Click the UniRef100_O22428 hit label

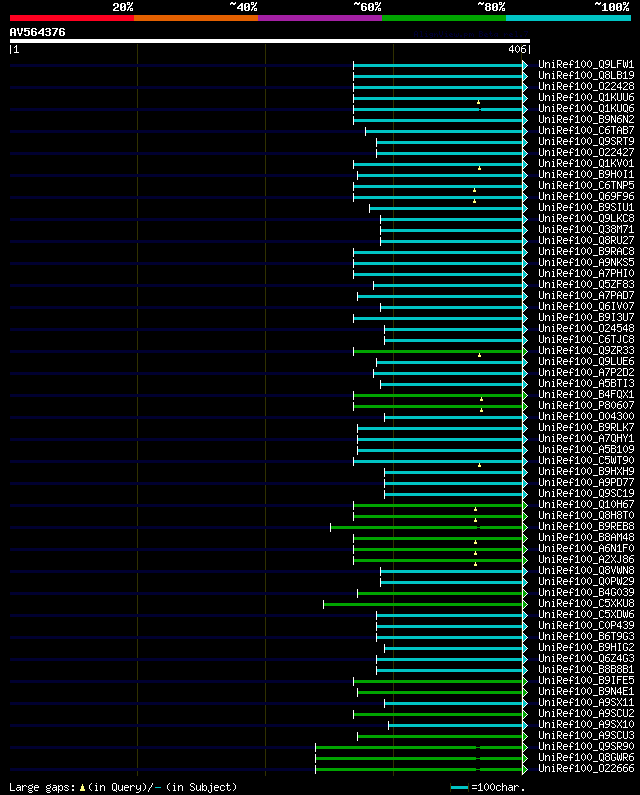pos(586,87)
